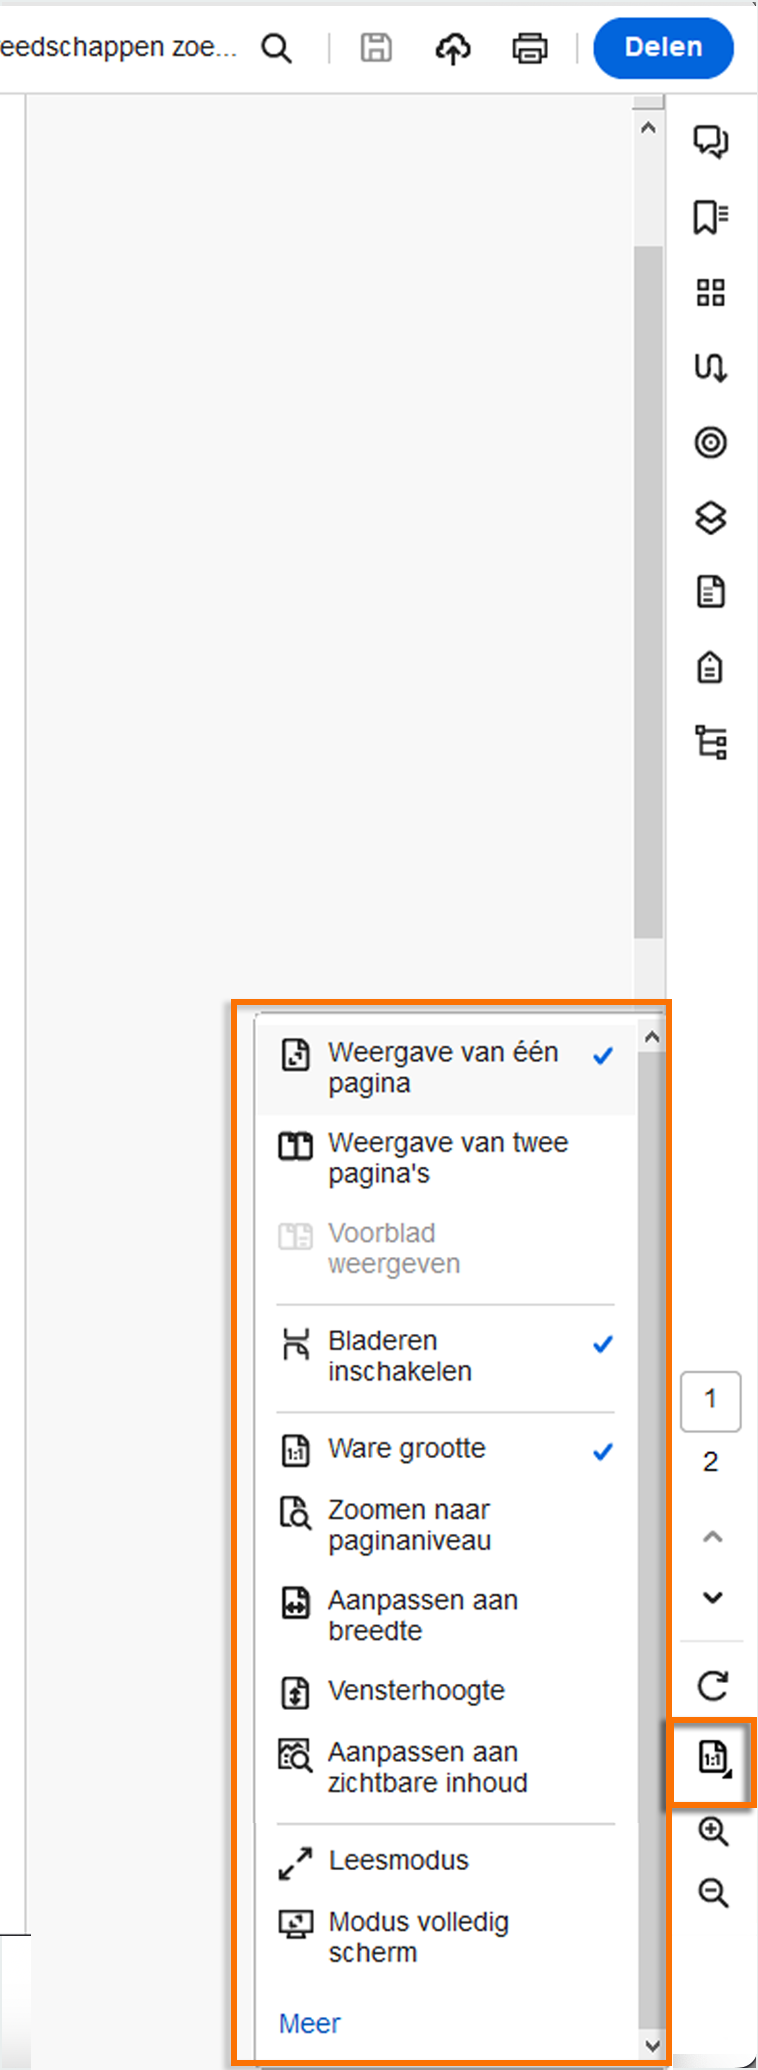
Task: Choose 'Leesmodus' from the menu
Action: [398, 1861]
